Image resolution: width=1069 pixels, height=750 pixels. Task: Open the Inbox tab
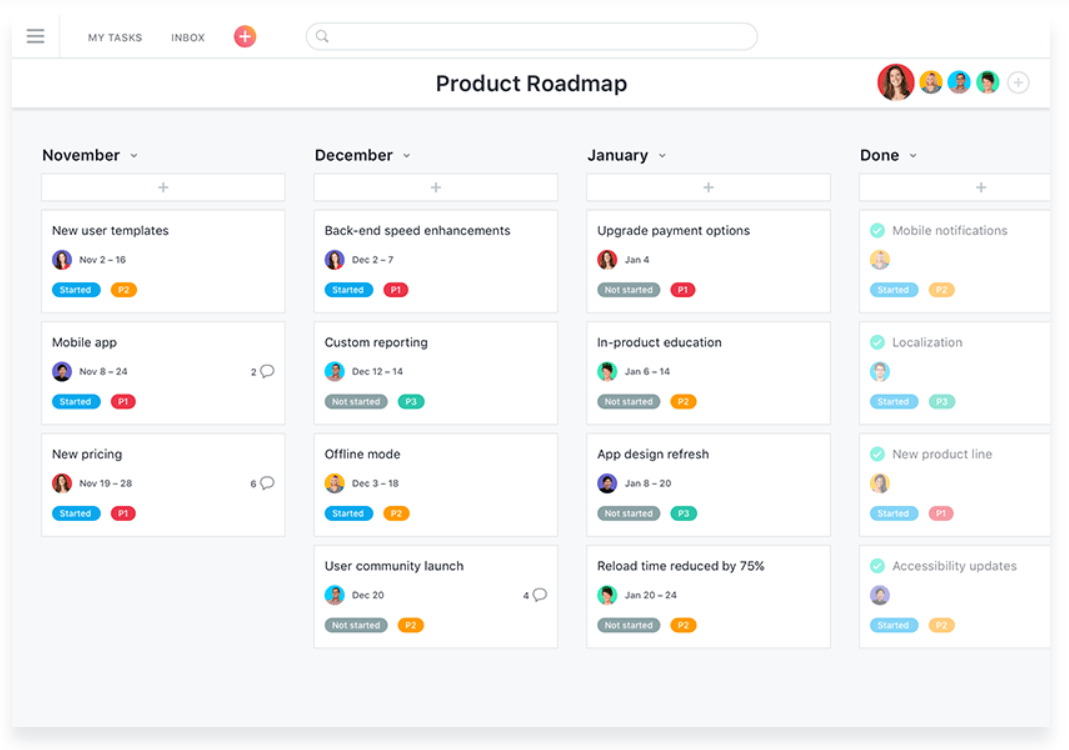click(187, 37)
